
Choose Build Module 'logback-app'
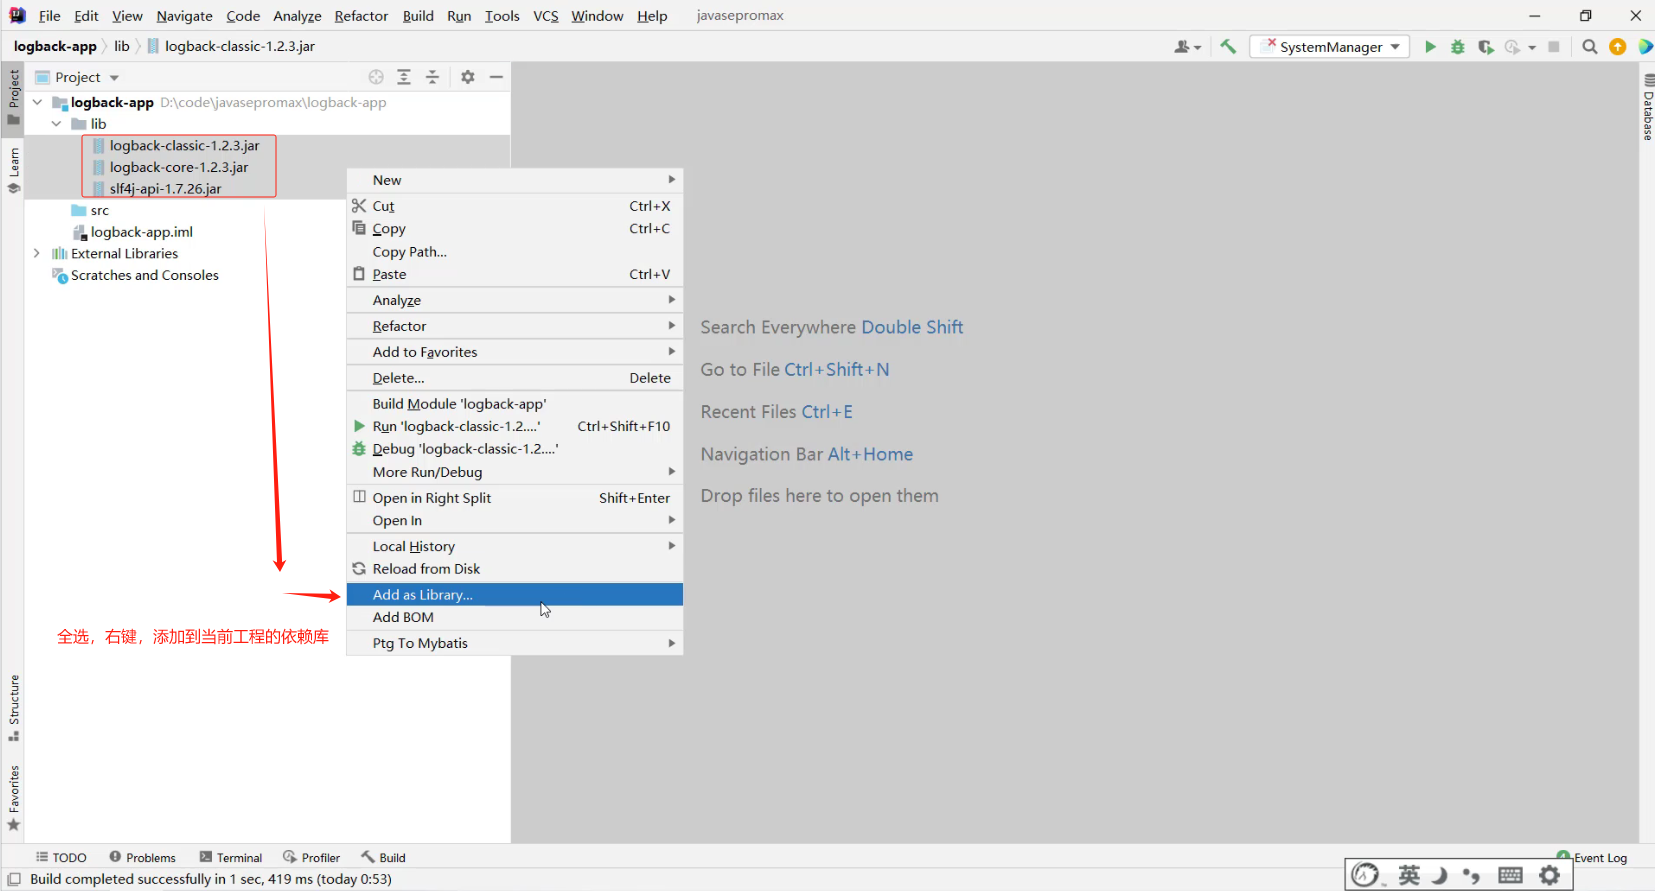(514, 404)
